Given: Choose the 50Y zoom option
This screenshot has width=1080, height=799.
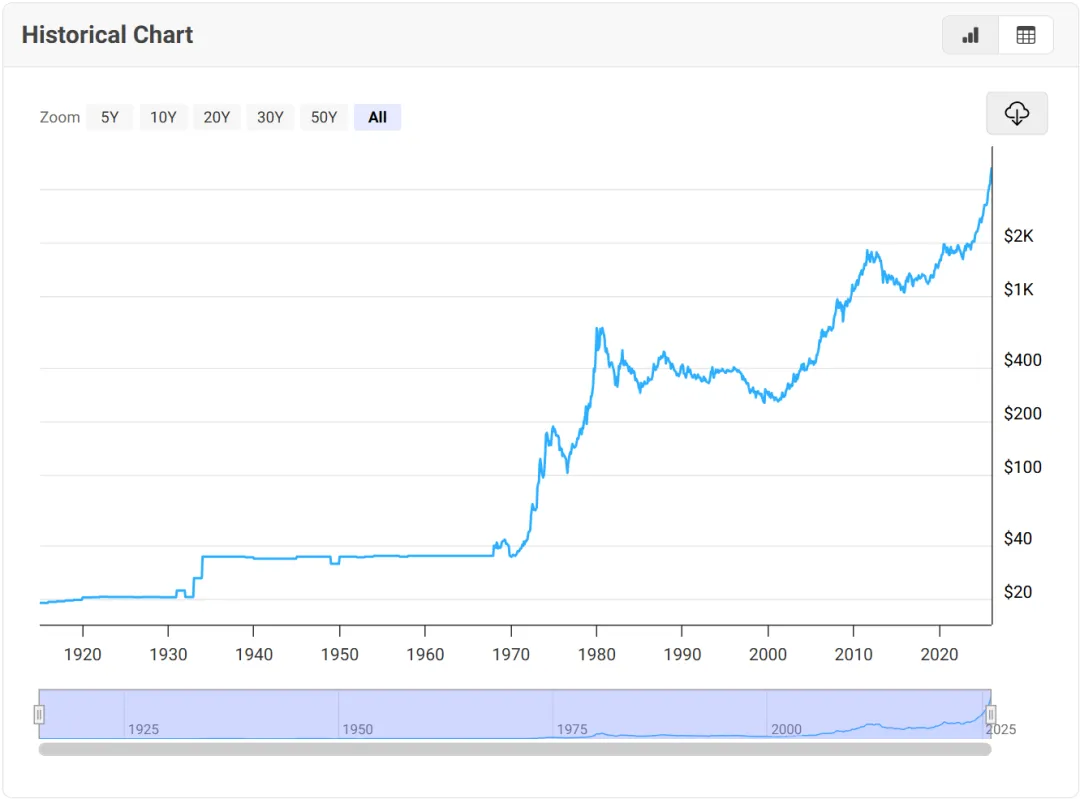Looking at the screenshot, I should pos(324,117).
